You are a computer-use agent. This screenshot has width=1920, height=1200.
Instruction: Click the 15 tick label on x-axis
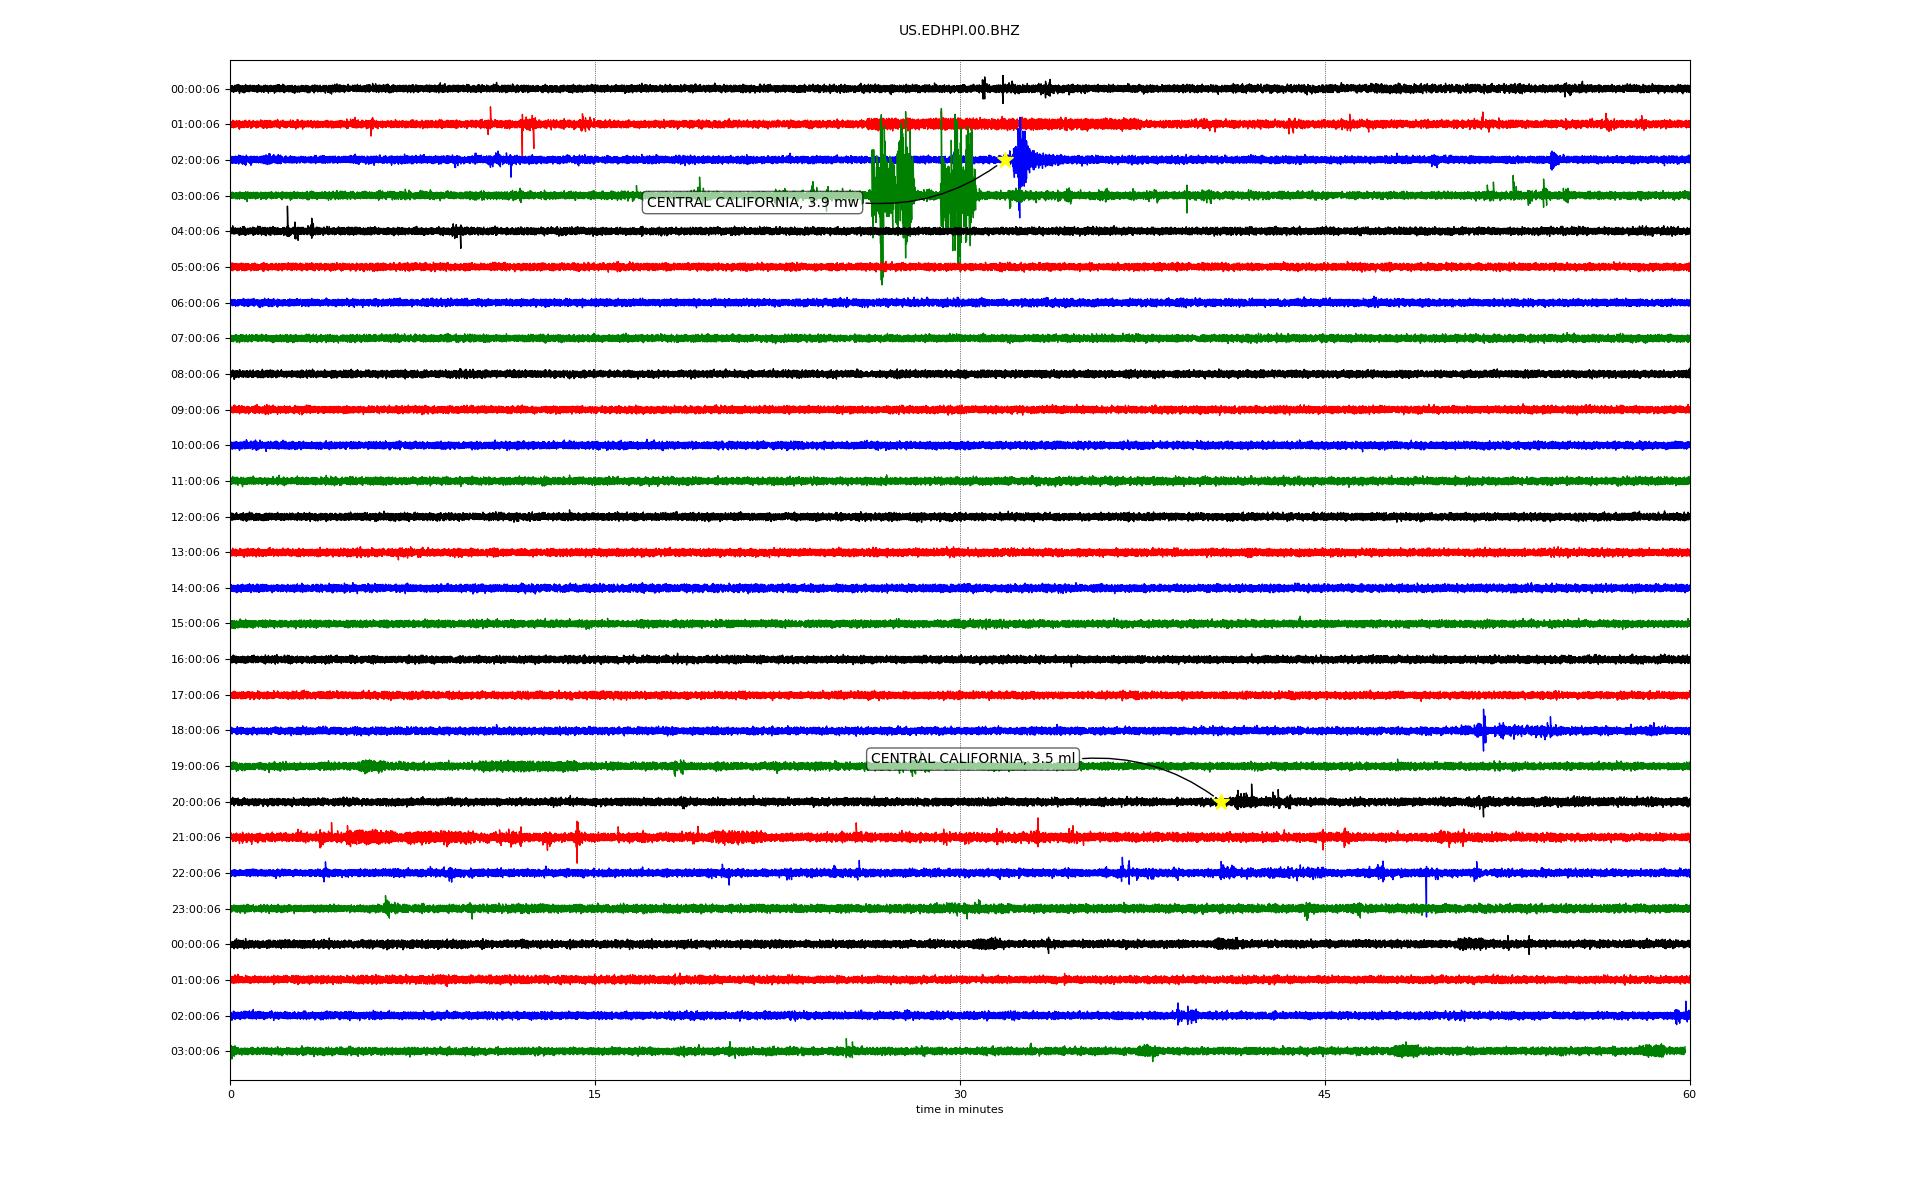(595, 1095)
